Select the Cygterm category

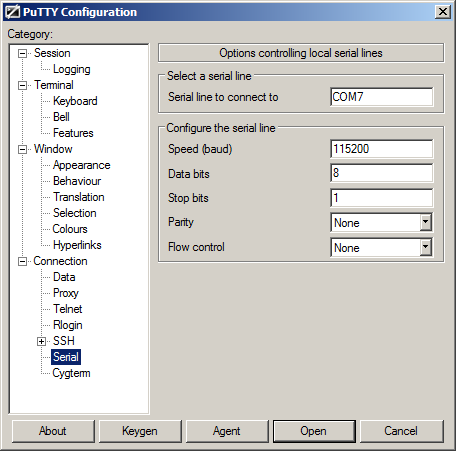point(71,373)
